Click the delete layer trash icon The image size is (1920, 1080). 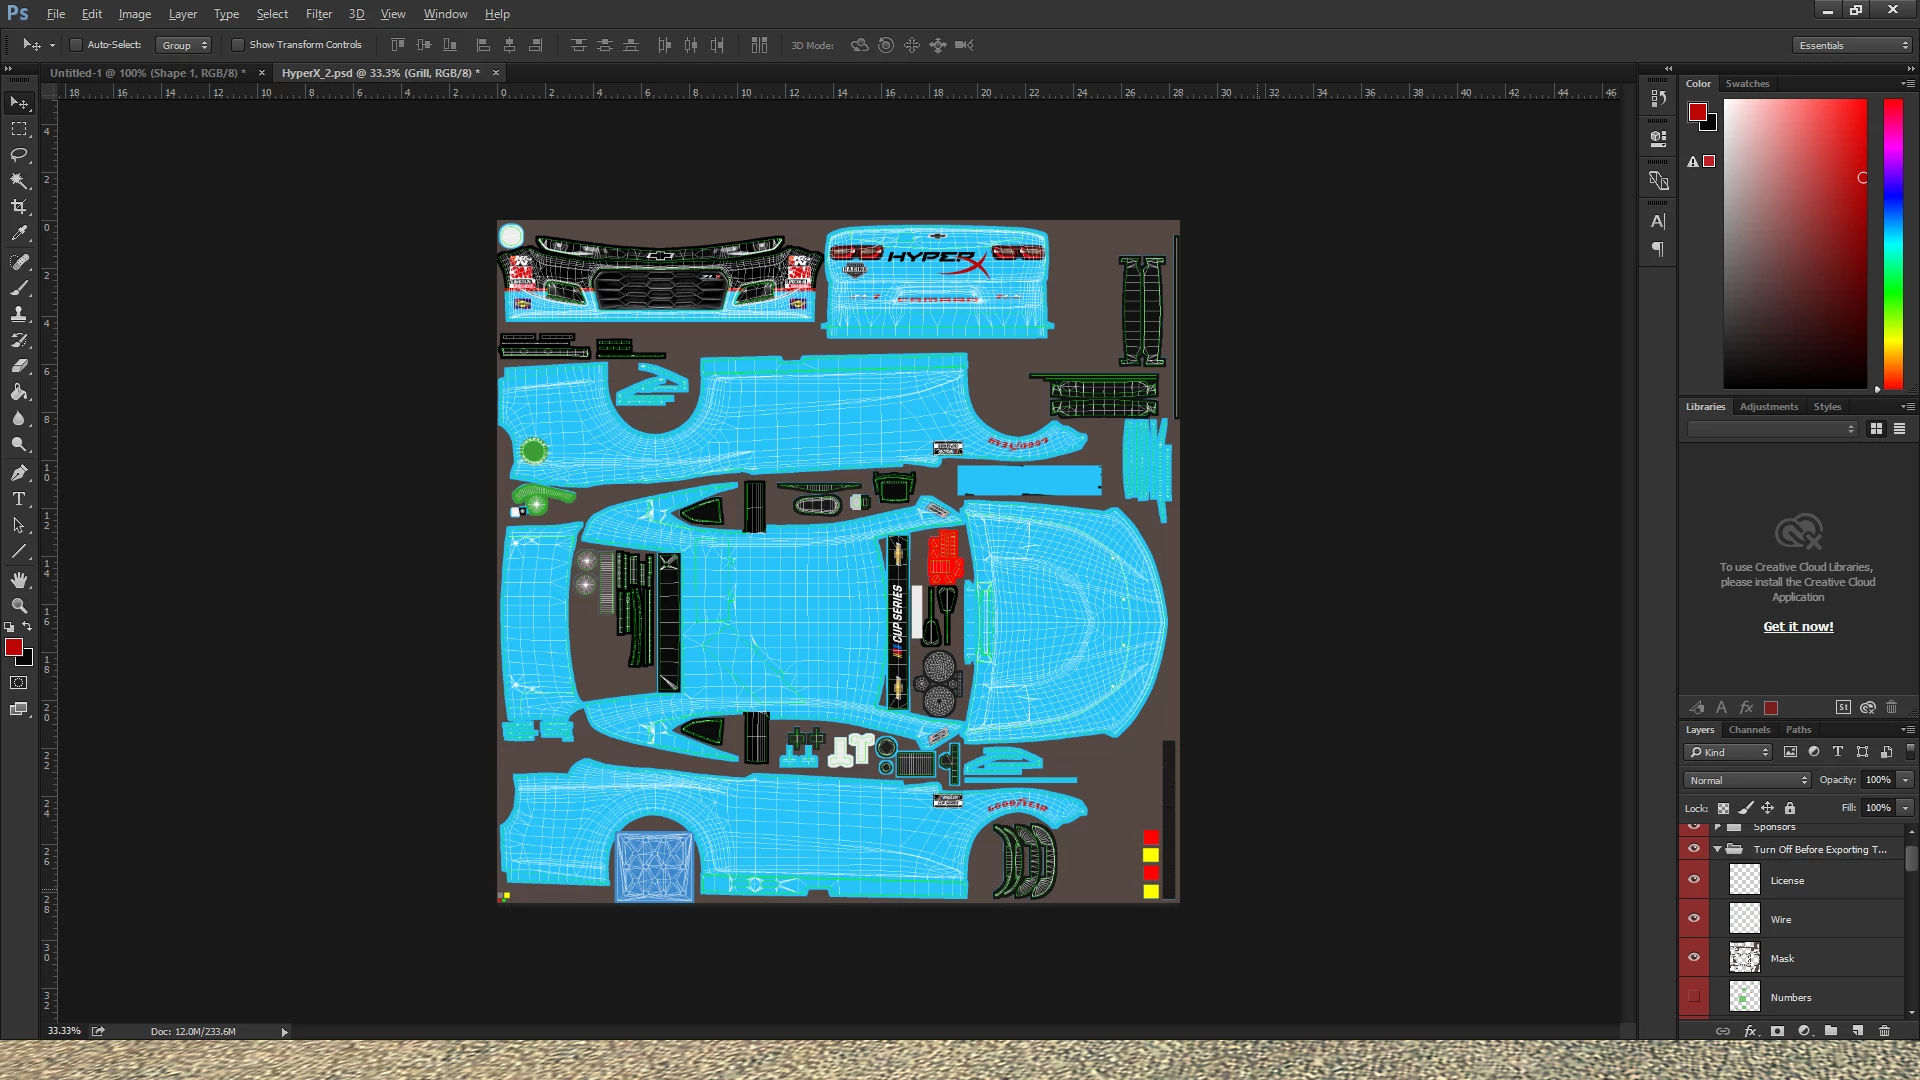[x=1884, y=1031]
